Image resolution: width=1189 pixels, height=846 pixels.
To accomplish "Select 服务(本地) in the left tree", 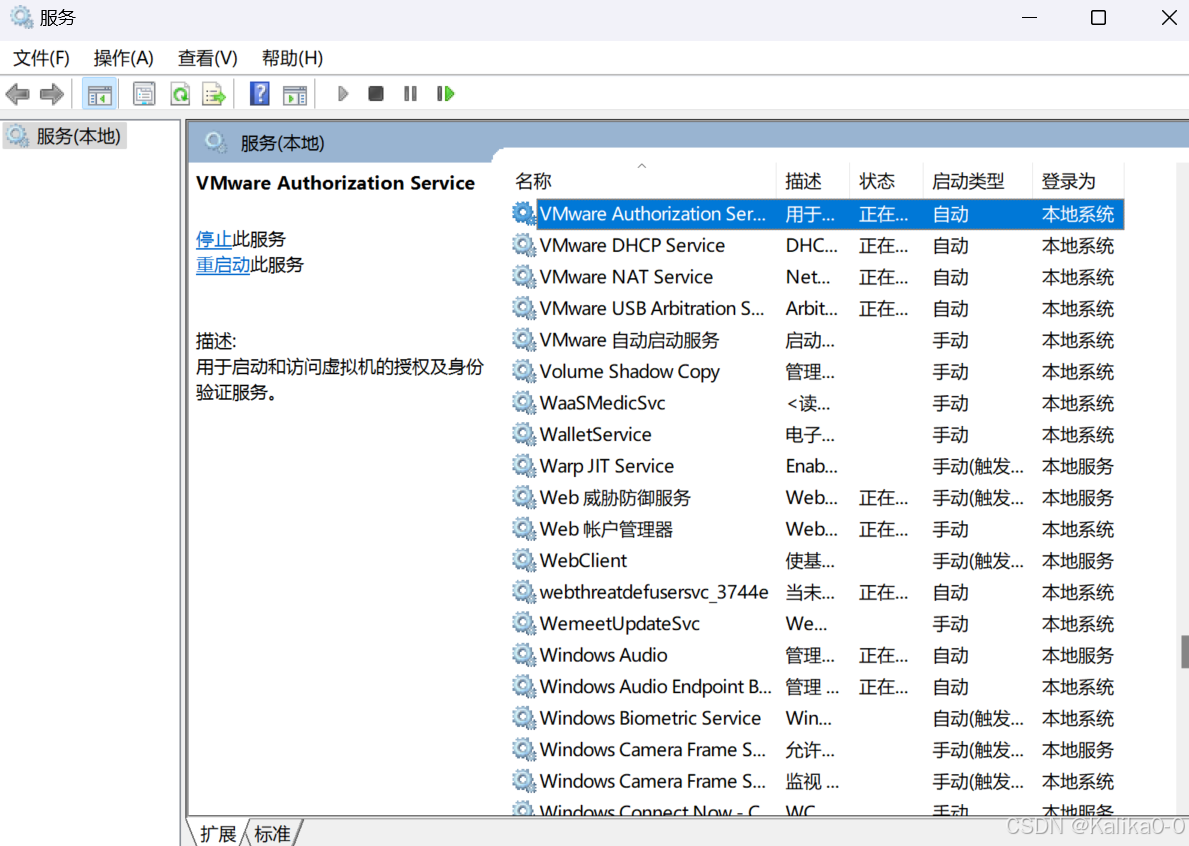I will click(66, 136).
